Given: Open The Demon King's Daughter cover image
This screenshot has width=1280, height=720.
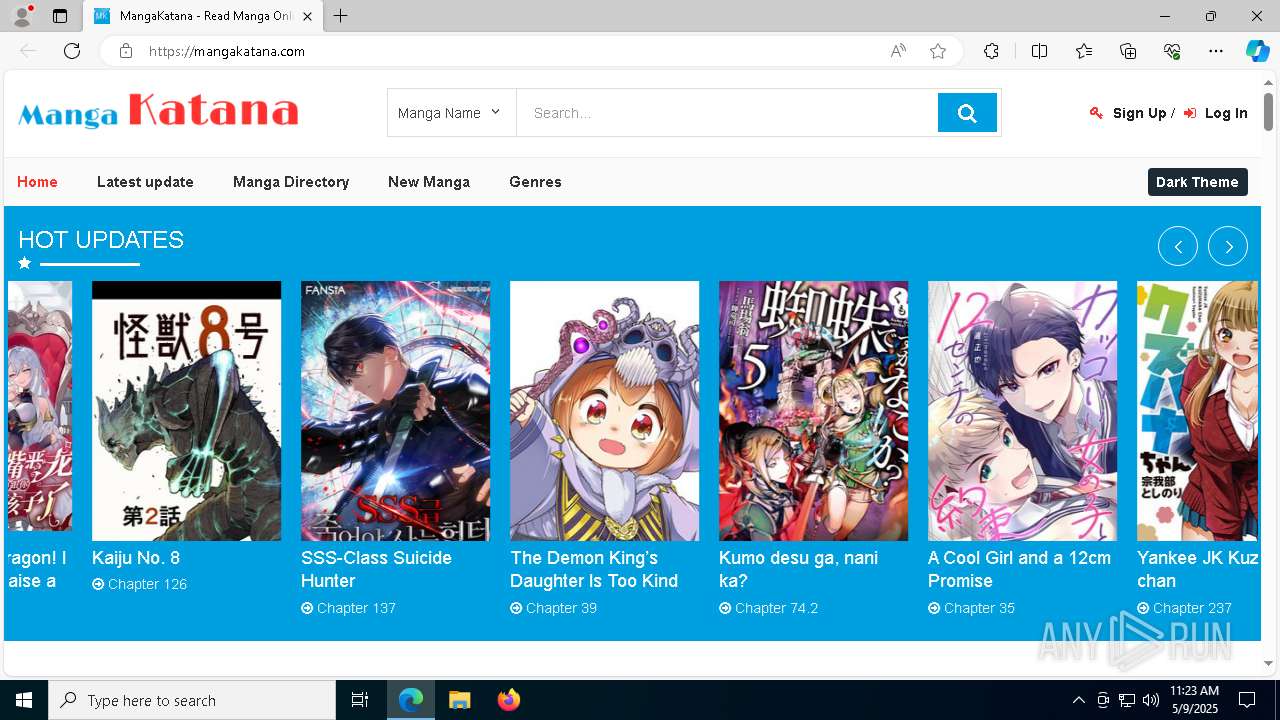Looking at the screenshot, I should tap(604, 411).
